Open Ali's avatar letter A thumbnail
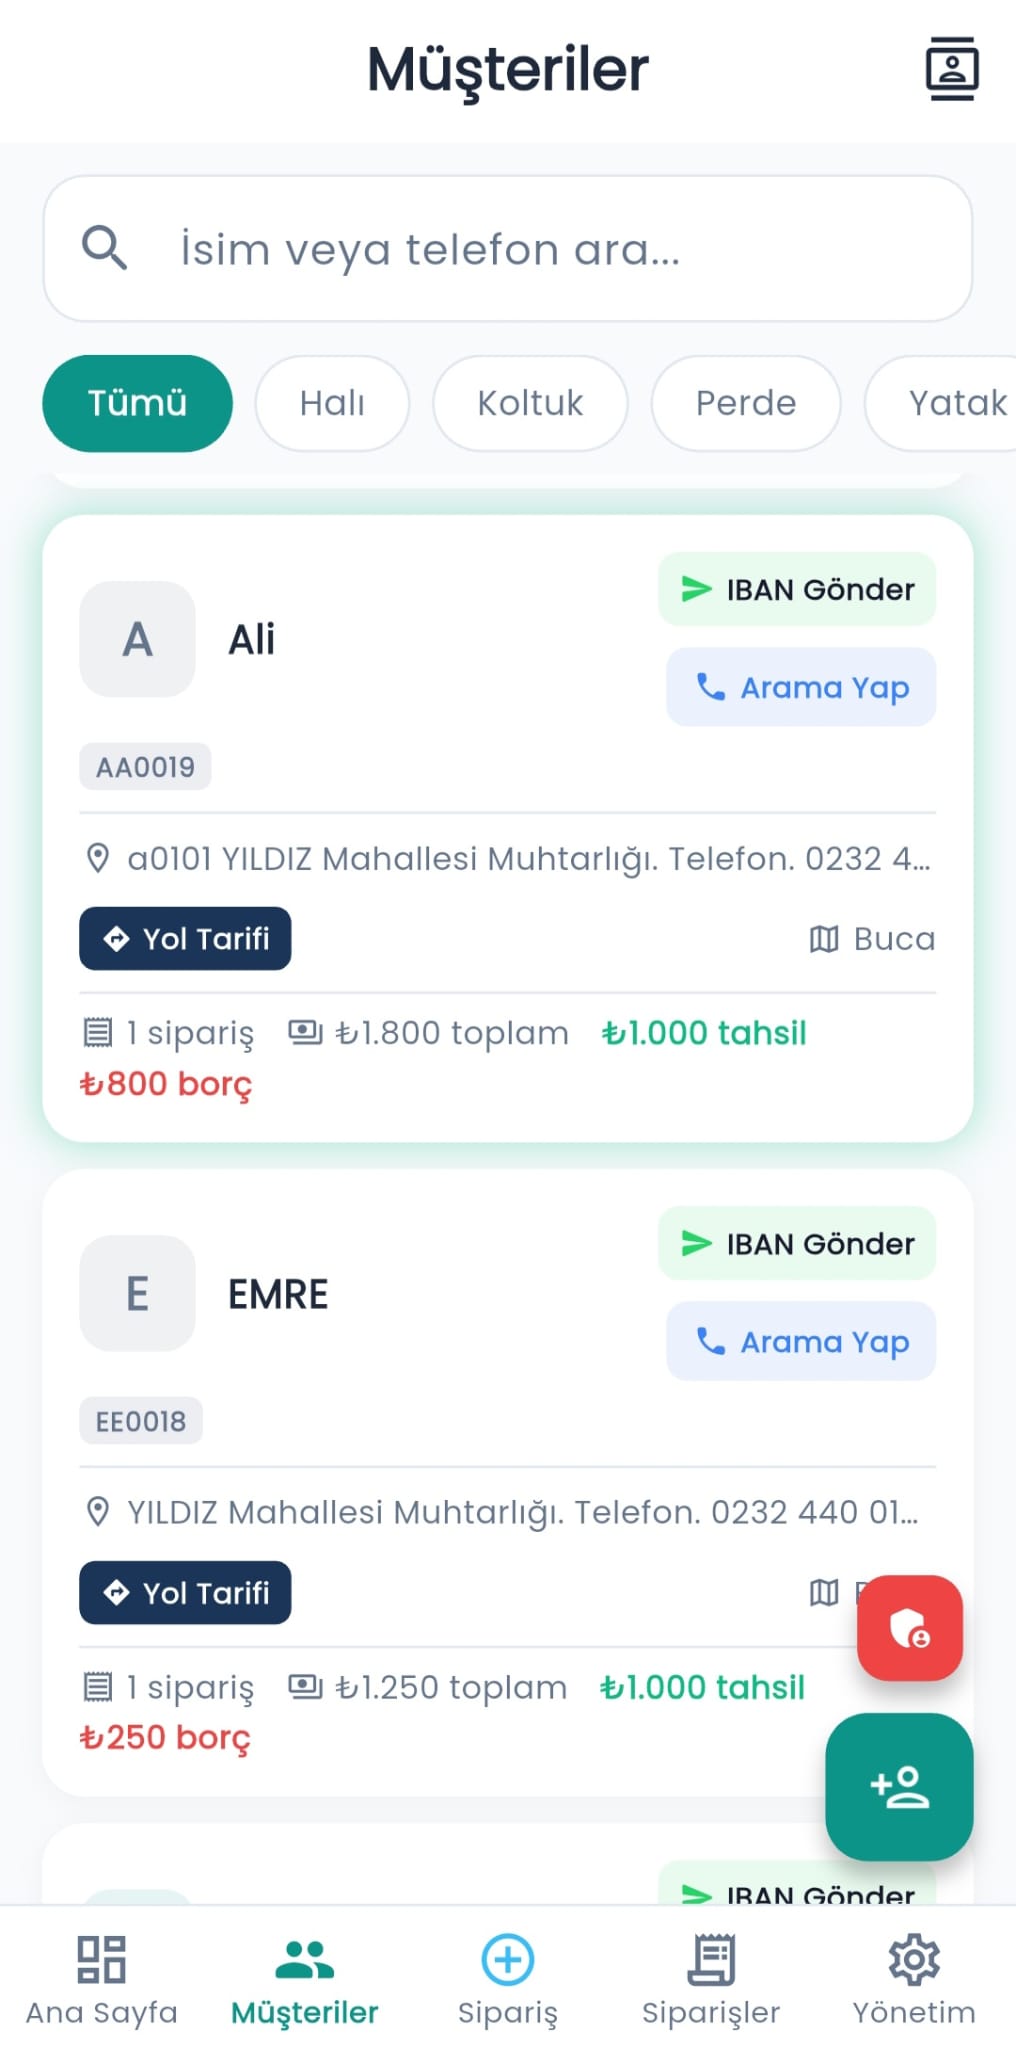This screenshot has width=1016, height=2048. (x=137, y=639)
